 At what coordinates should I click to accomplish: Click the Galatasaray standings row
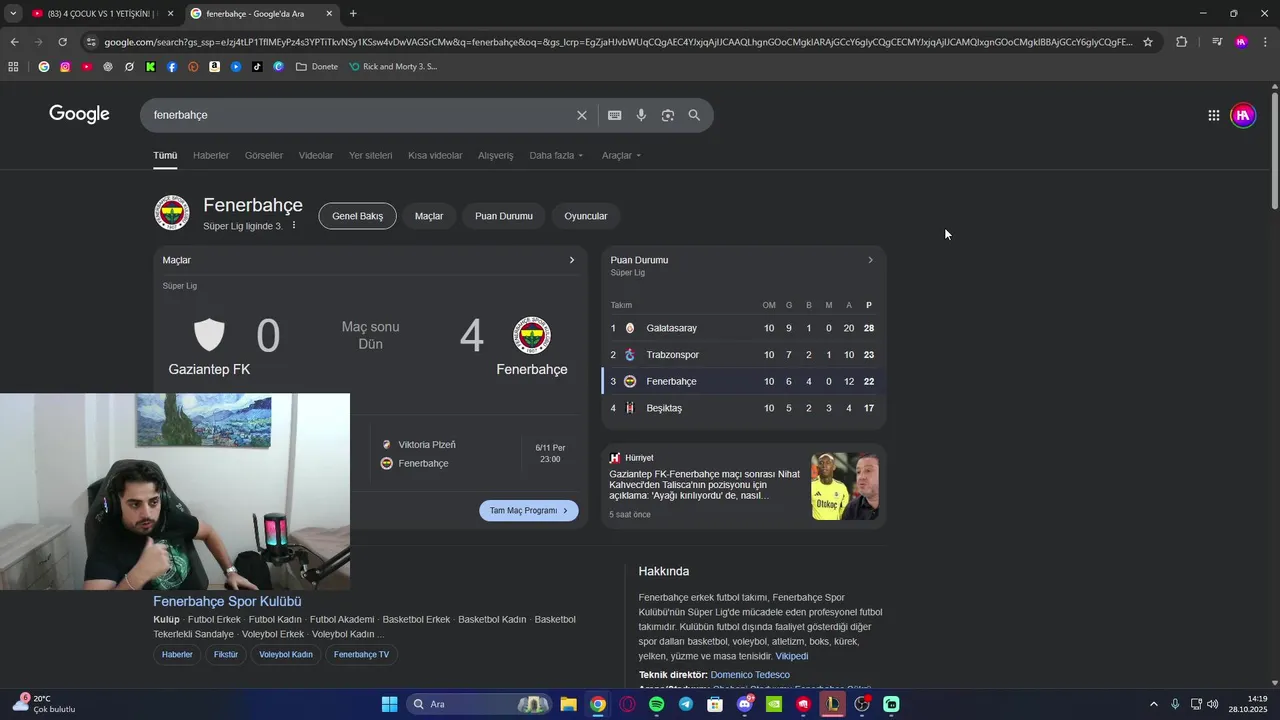[743, 328]
